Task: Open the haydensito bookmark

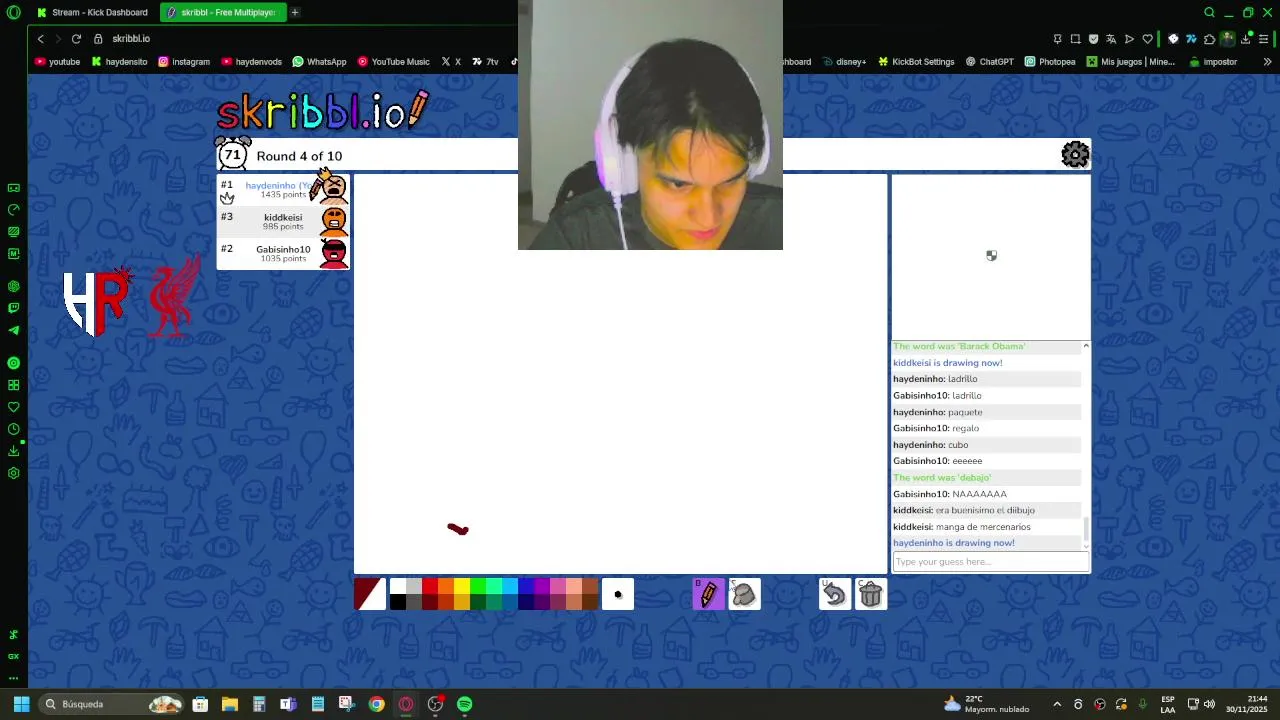Action: 119,61
